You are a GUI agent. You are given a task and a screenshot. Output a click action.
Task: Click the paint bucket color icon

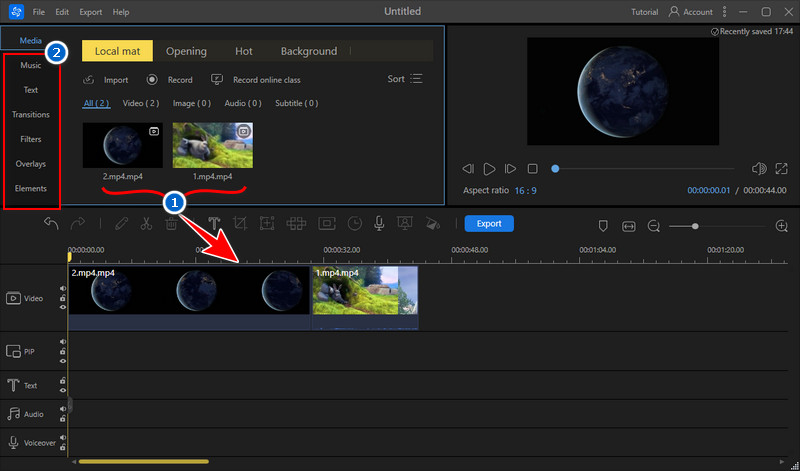pos(433,224)
